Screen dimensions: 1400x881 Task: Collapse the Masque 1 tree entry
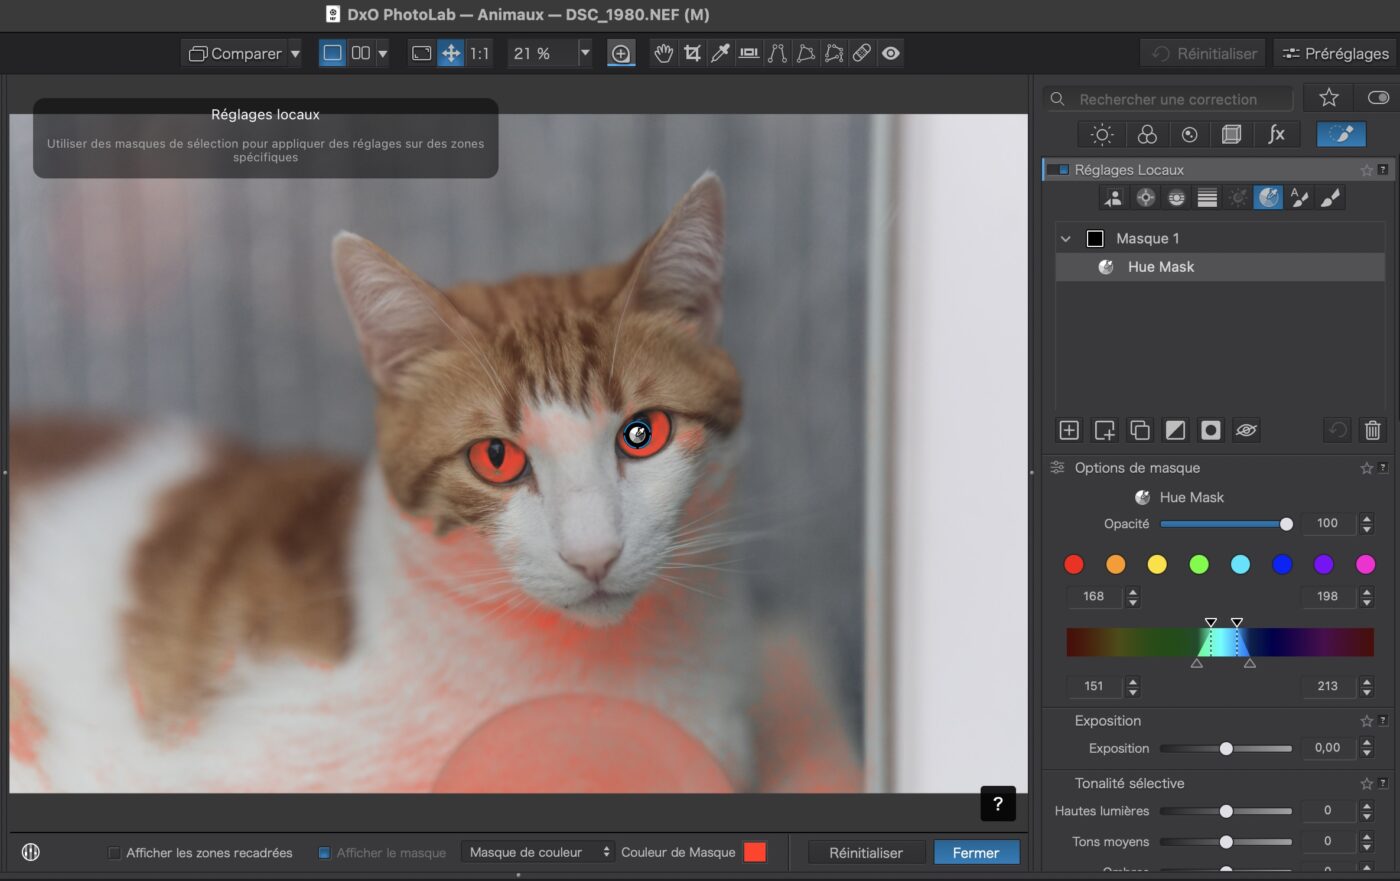(x=1066, y=239)
